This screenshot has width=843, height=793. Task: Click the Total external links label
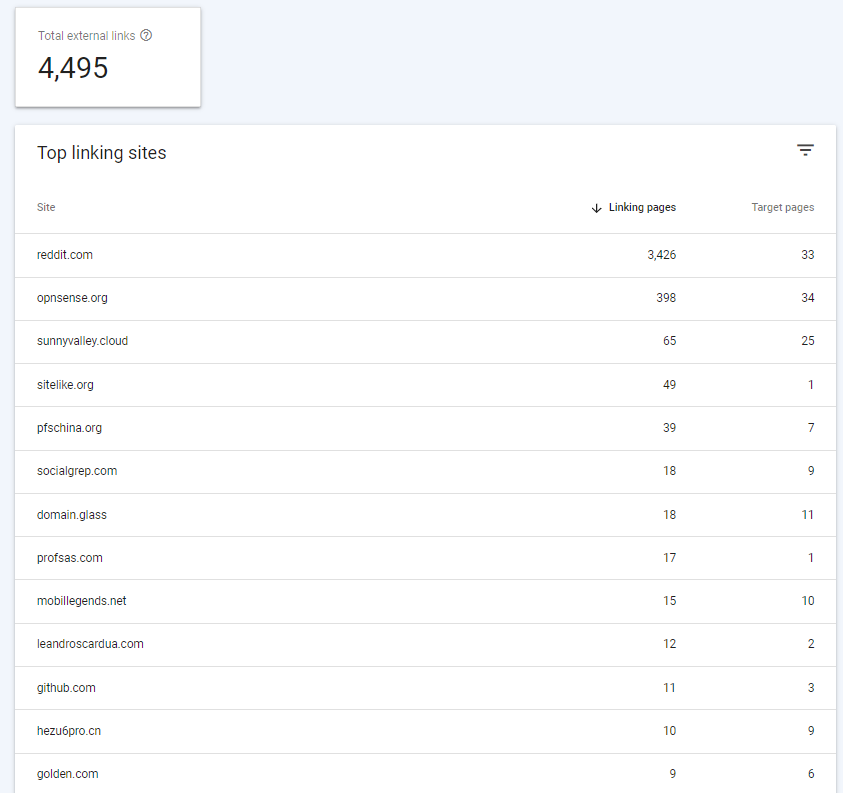pos(87,36)
